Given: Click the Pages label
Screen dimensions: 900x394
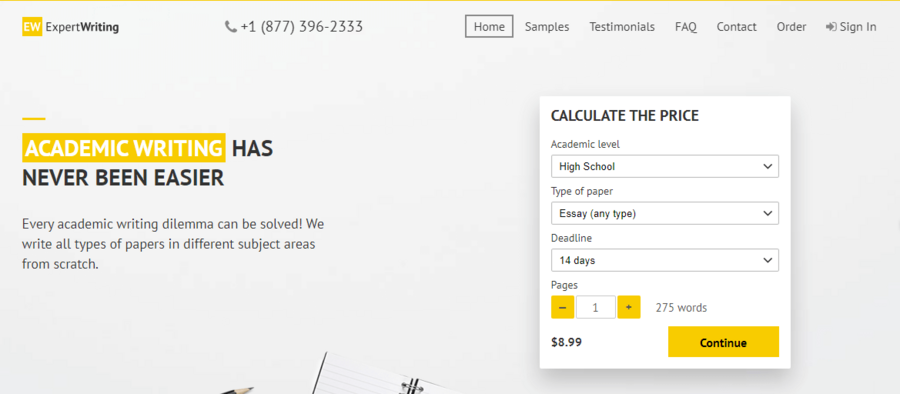Looking at the screenshot, I should coord(564,285).
